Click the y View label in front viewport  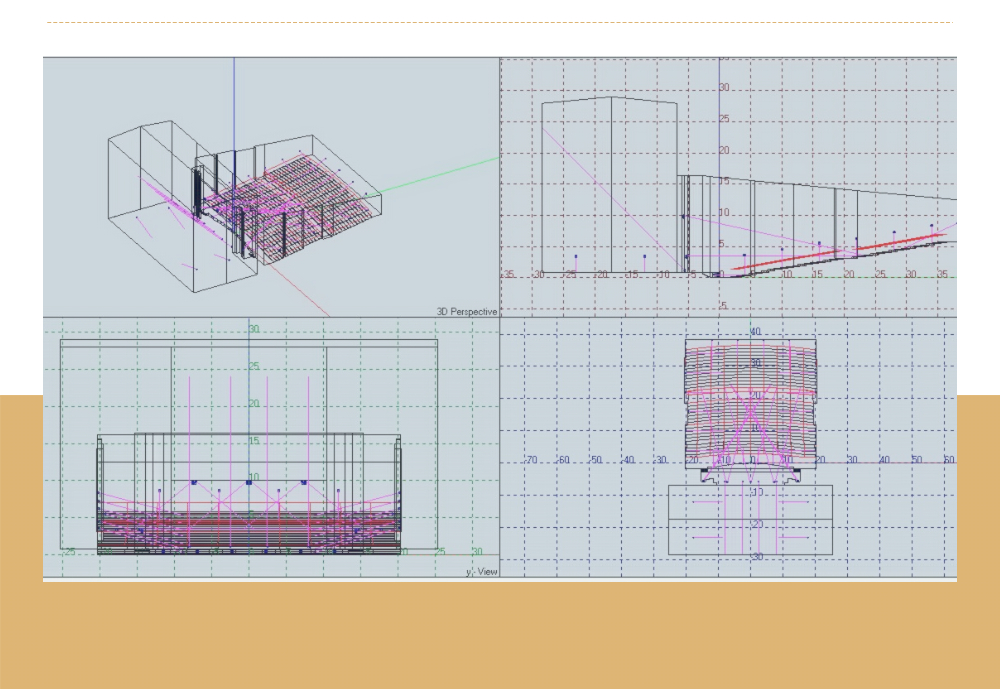tap(481, 572)
